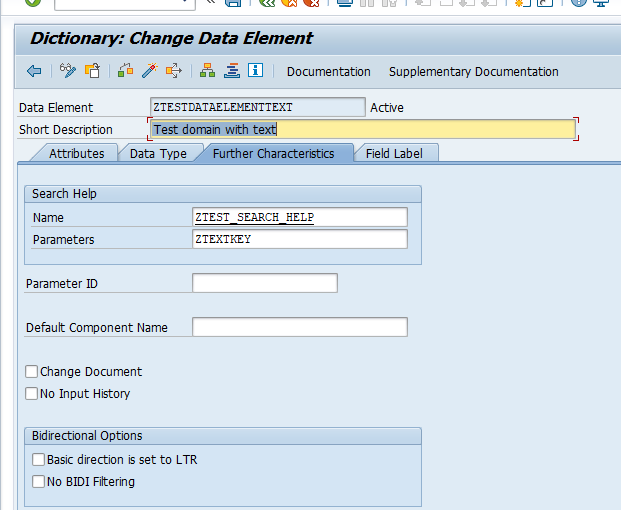This screenshot has width=621, height=510.
Task: Click the blue back arrow icon
Action: click(34, 71)
